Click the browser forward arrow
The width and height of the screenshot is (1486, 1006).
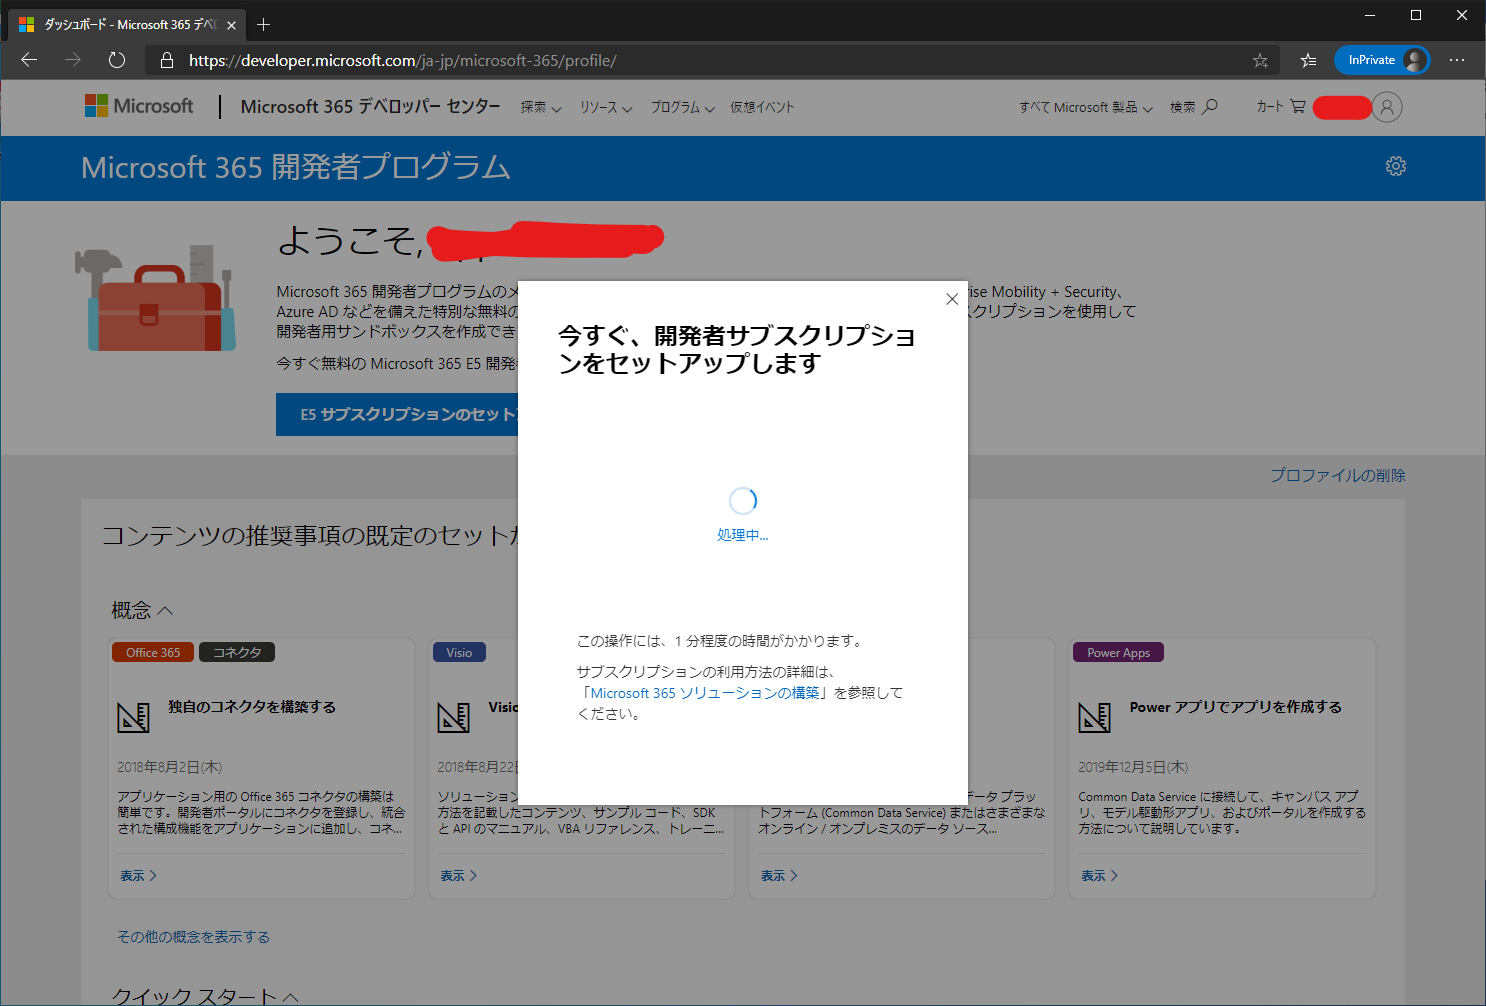73,60
